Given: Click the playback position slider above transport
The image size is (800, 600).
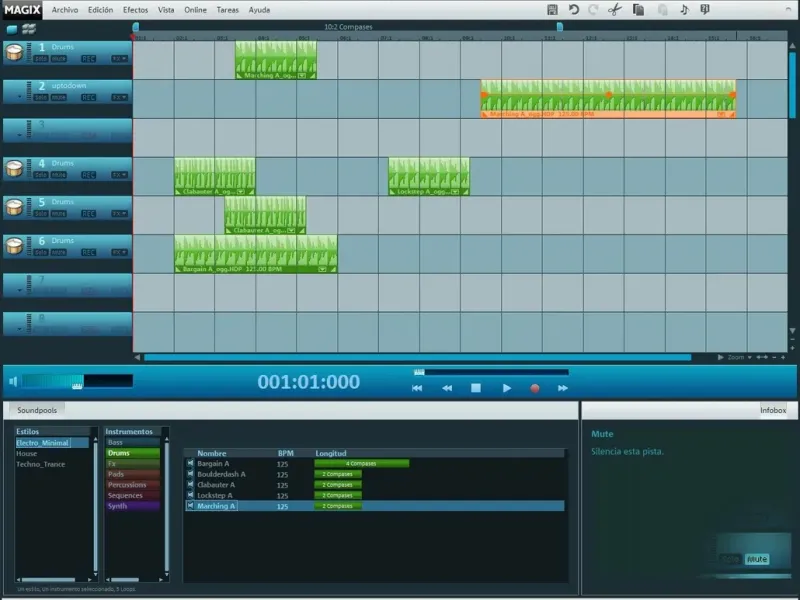Looking at the screenshot, I should pos(491,372).
